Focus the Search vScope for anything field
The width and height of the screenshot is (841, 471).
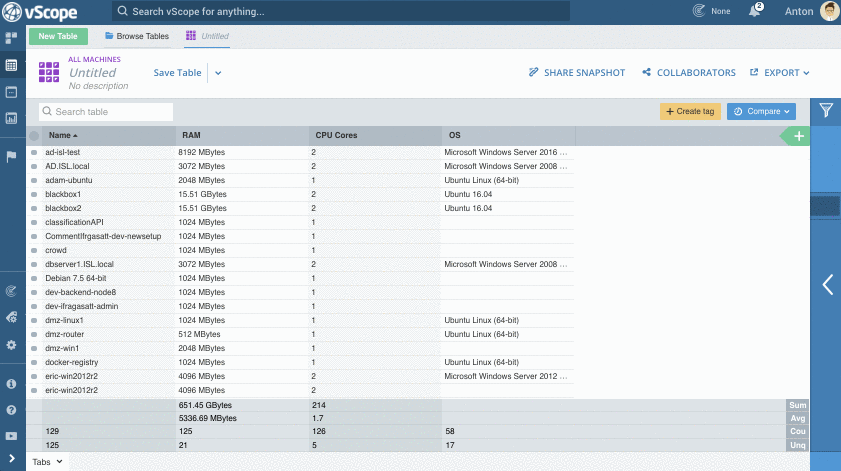pos(341,11)
